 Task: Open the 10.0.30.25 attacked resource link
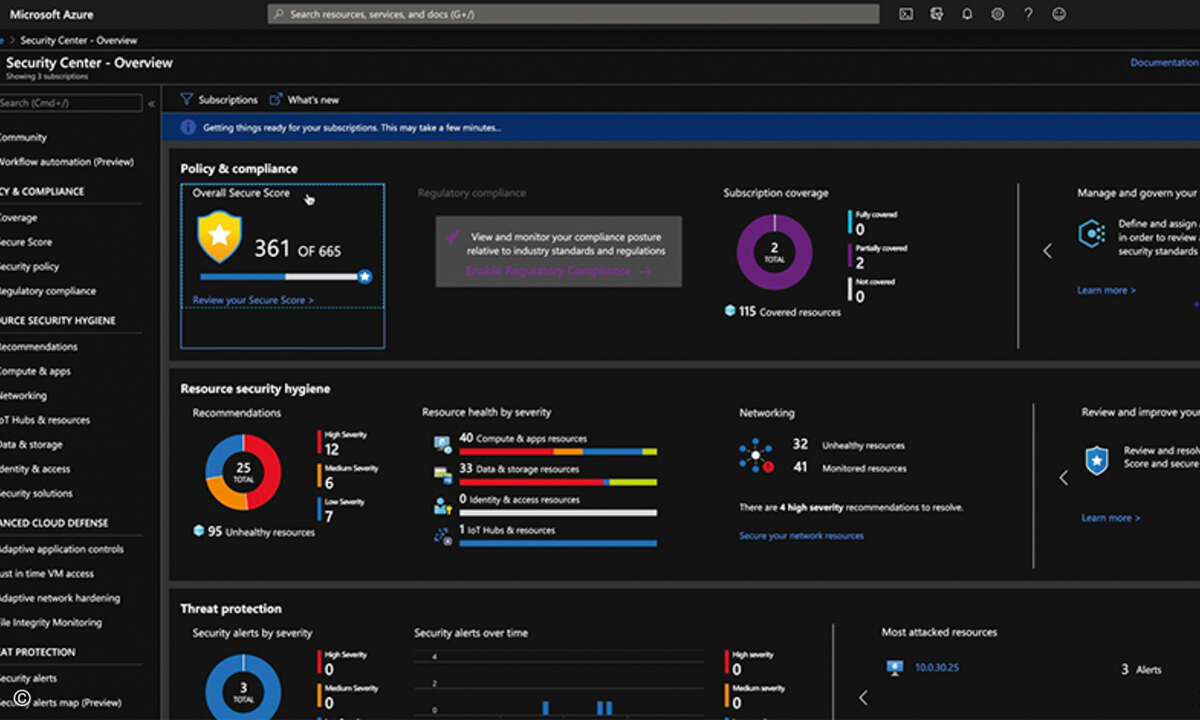point(937,667)
